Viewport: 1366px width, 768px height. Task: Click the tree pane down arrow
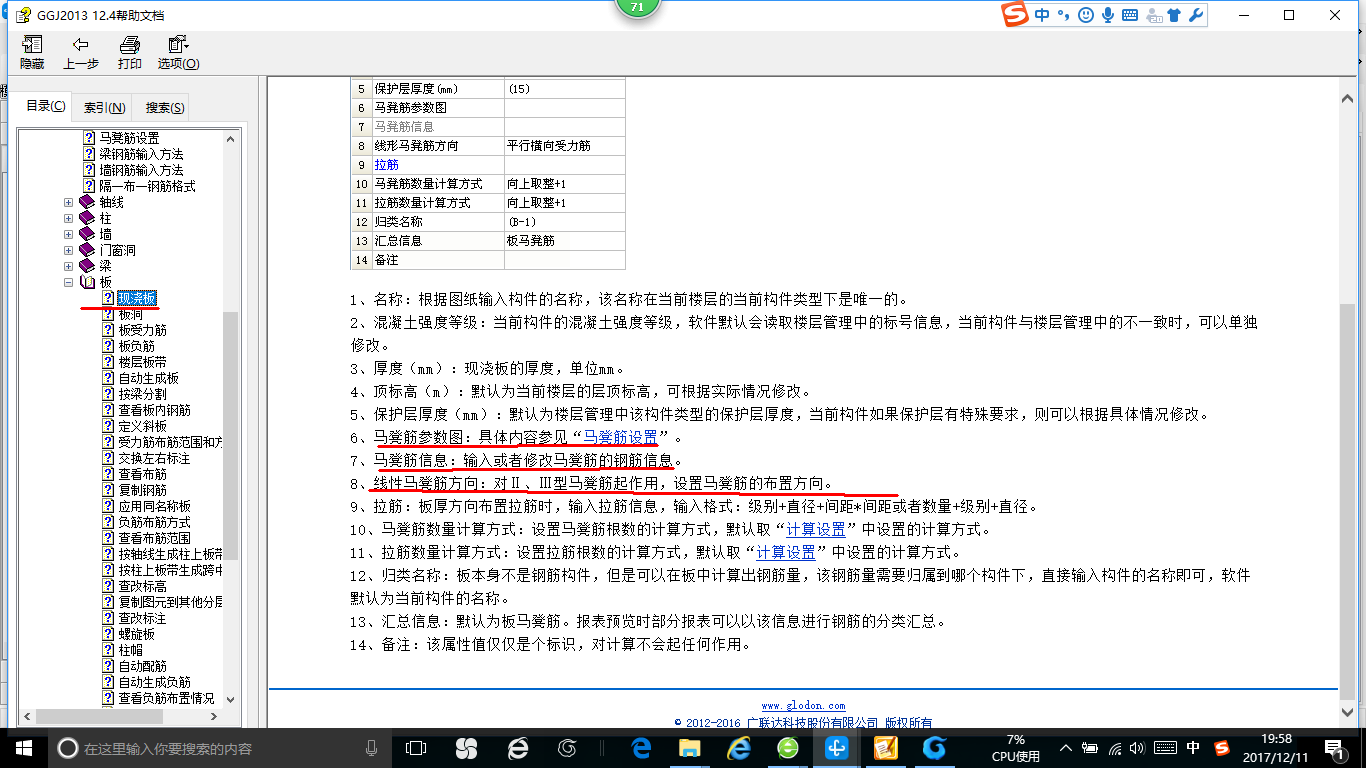231,699
